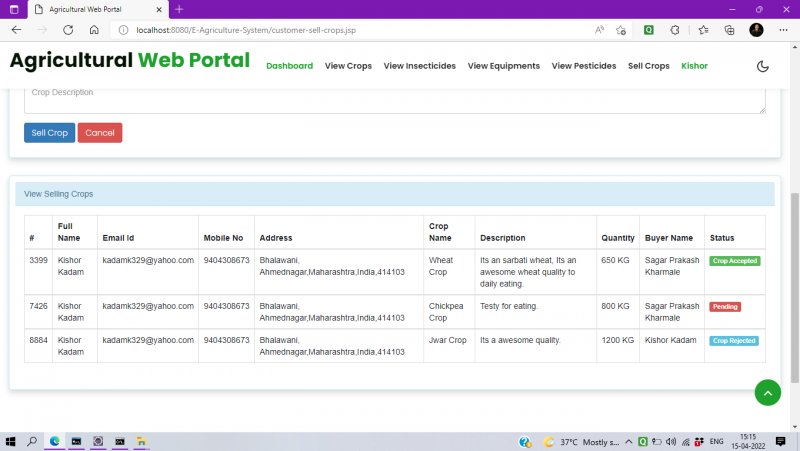800x451 pixels.
Task: Focus the Crop Description text area
Action: click(395, 101)
